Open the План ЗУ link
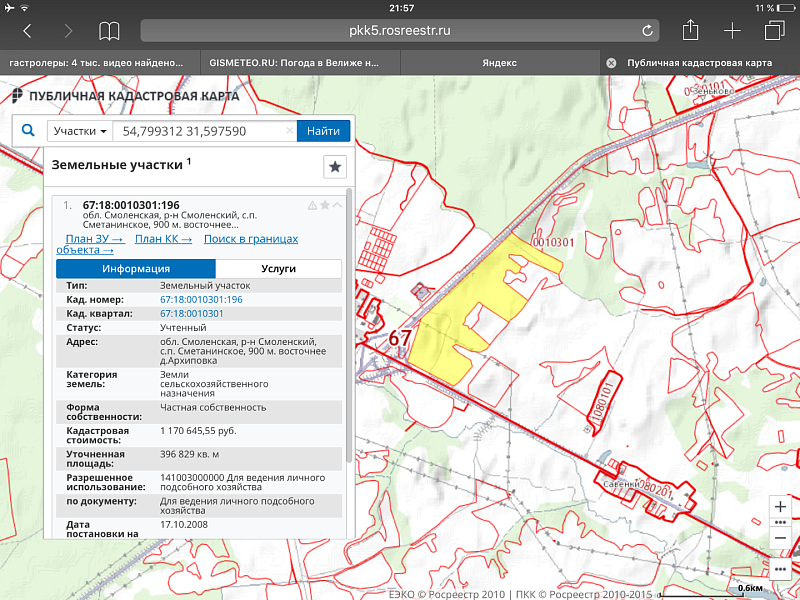 coord(94,239)
